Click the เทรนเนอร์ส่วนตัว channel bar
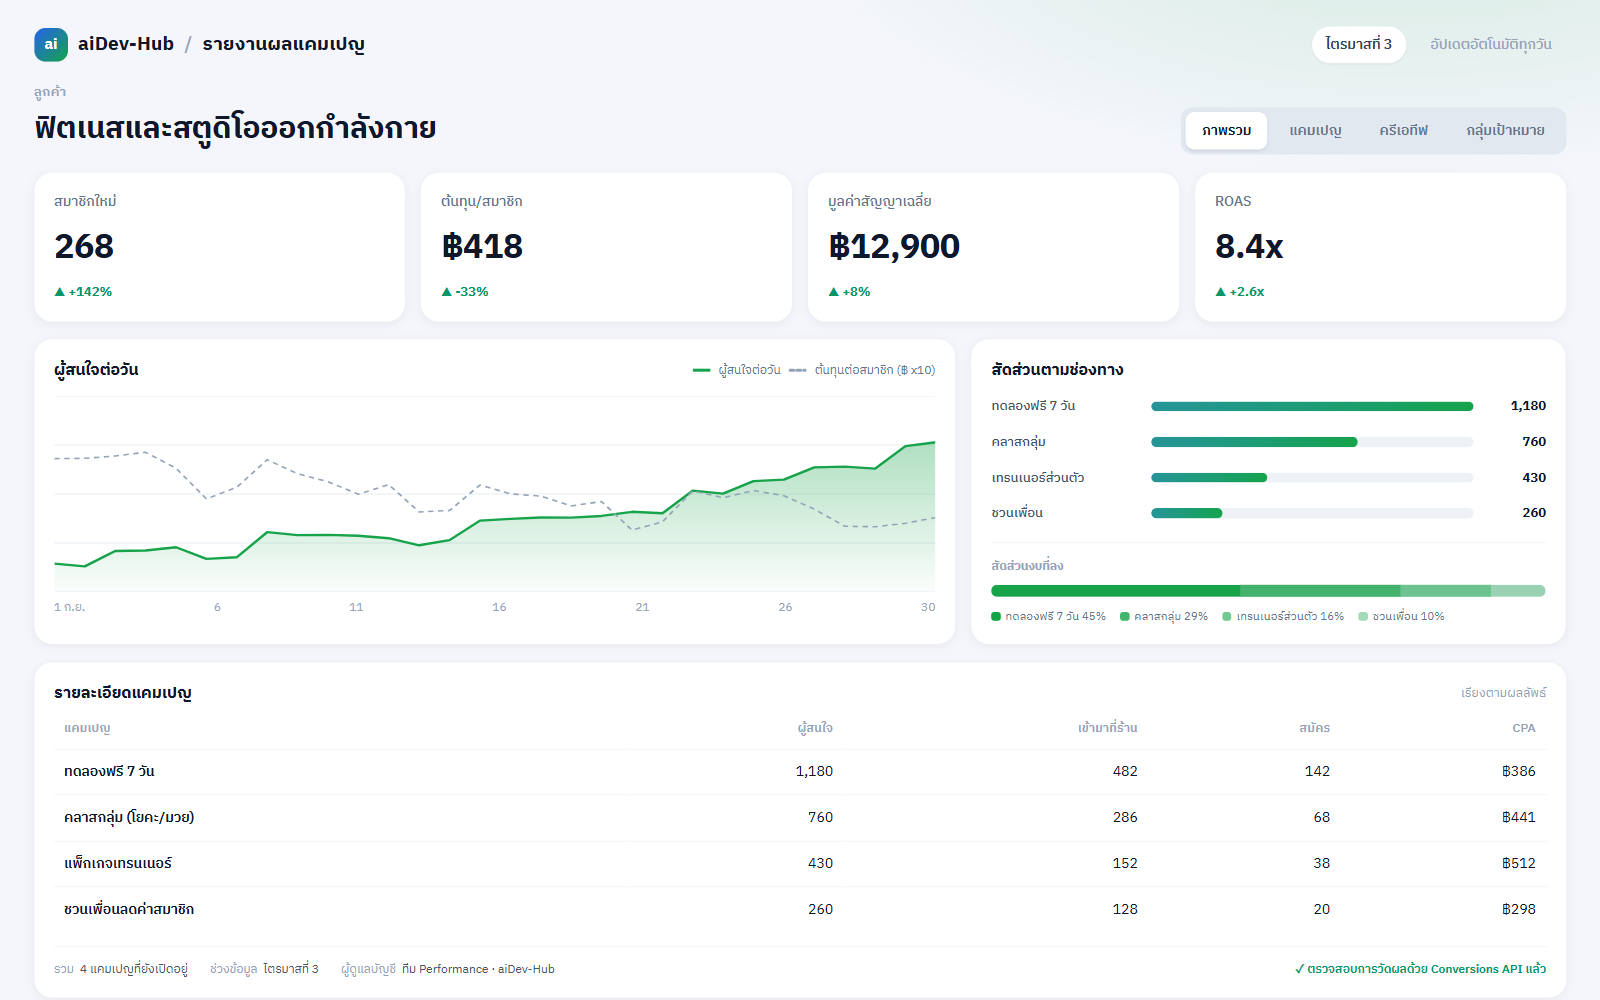 1312,478
